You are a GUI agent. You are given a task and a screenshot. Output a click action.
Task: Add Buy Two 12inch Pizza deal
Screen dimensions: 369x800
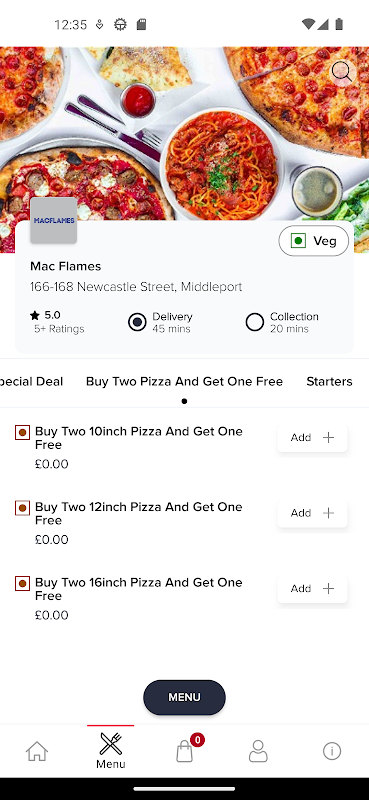point(312,513)
